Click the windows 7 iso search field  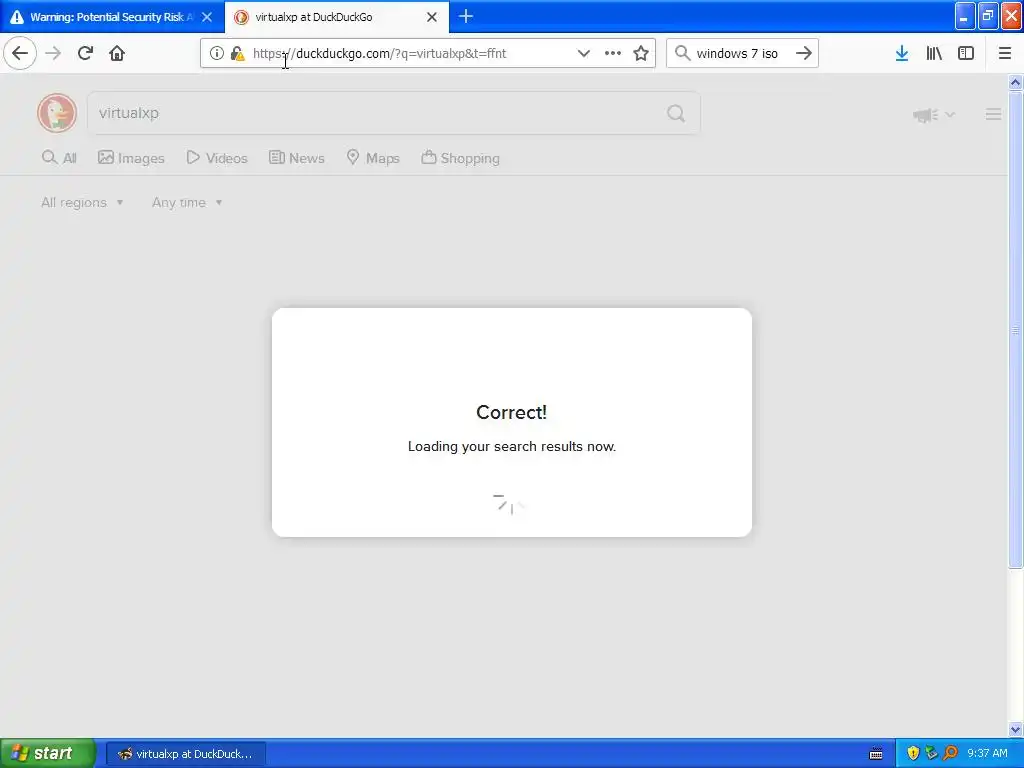[737, 54]
